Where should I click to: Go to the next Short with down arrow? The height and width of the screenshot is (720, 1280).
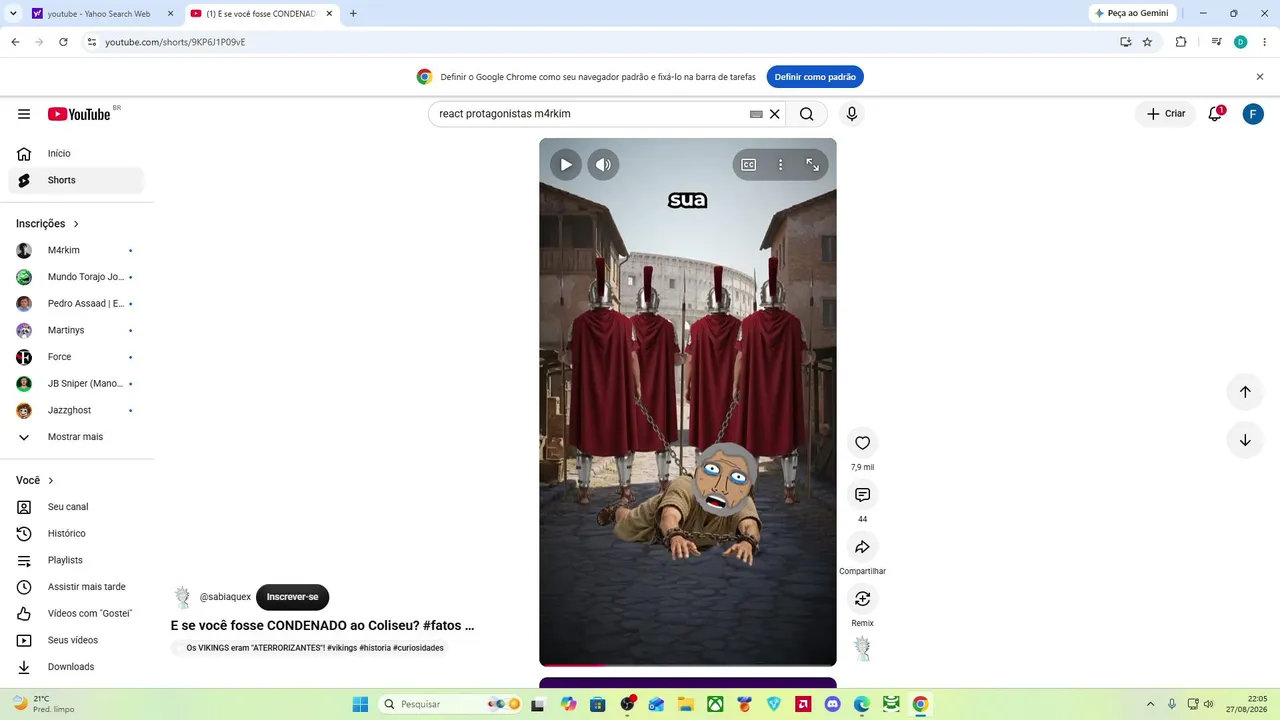pos(1245,440)
